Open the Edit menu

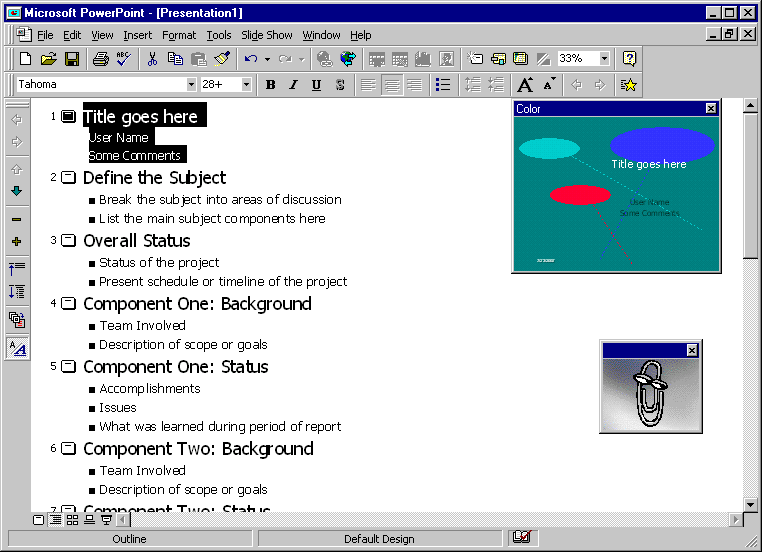point(72,35)
